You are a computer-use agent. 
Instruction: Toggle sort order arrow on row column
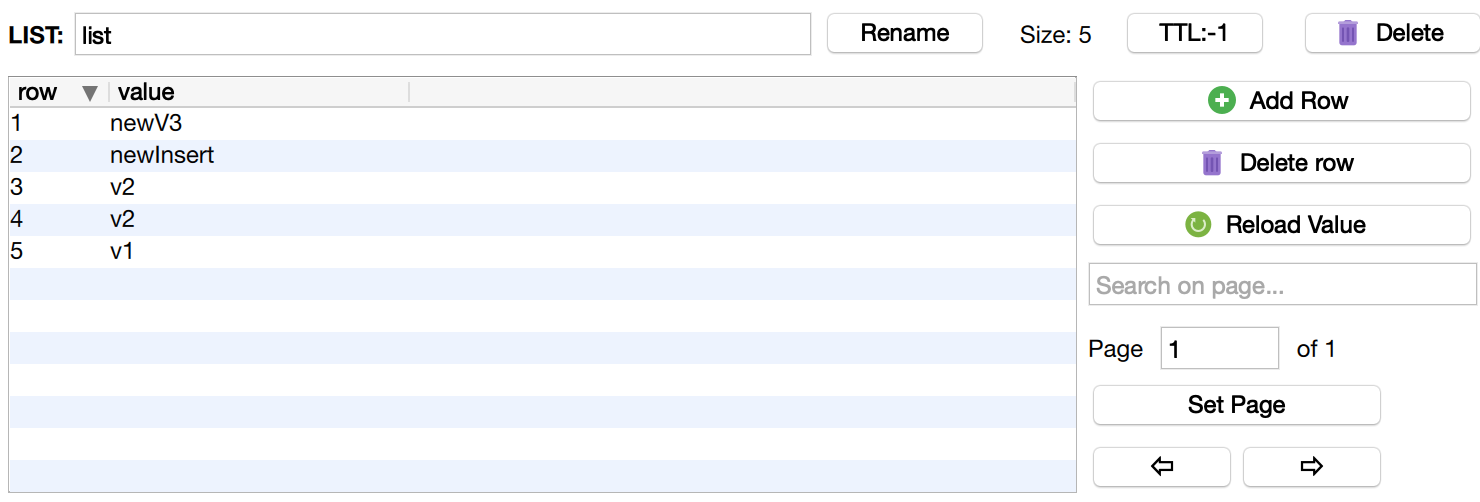pos(90,93)
